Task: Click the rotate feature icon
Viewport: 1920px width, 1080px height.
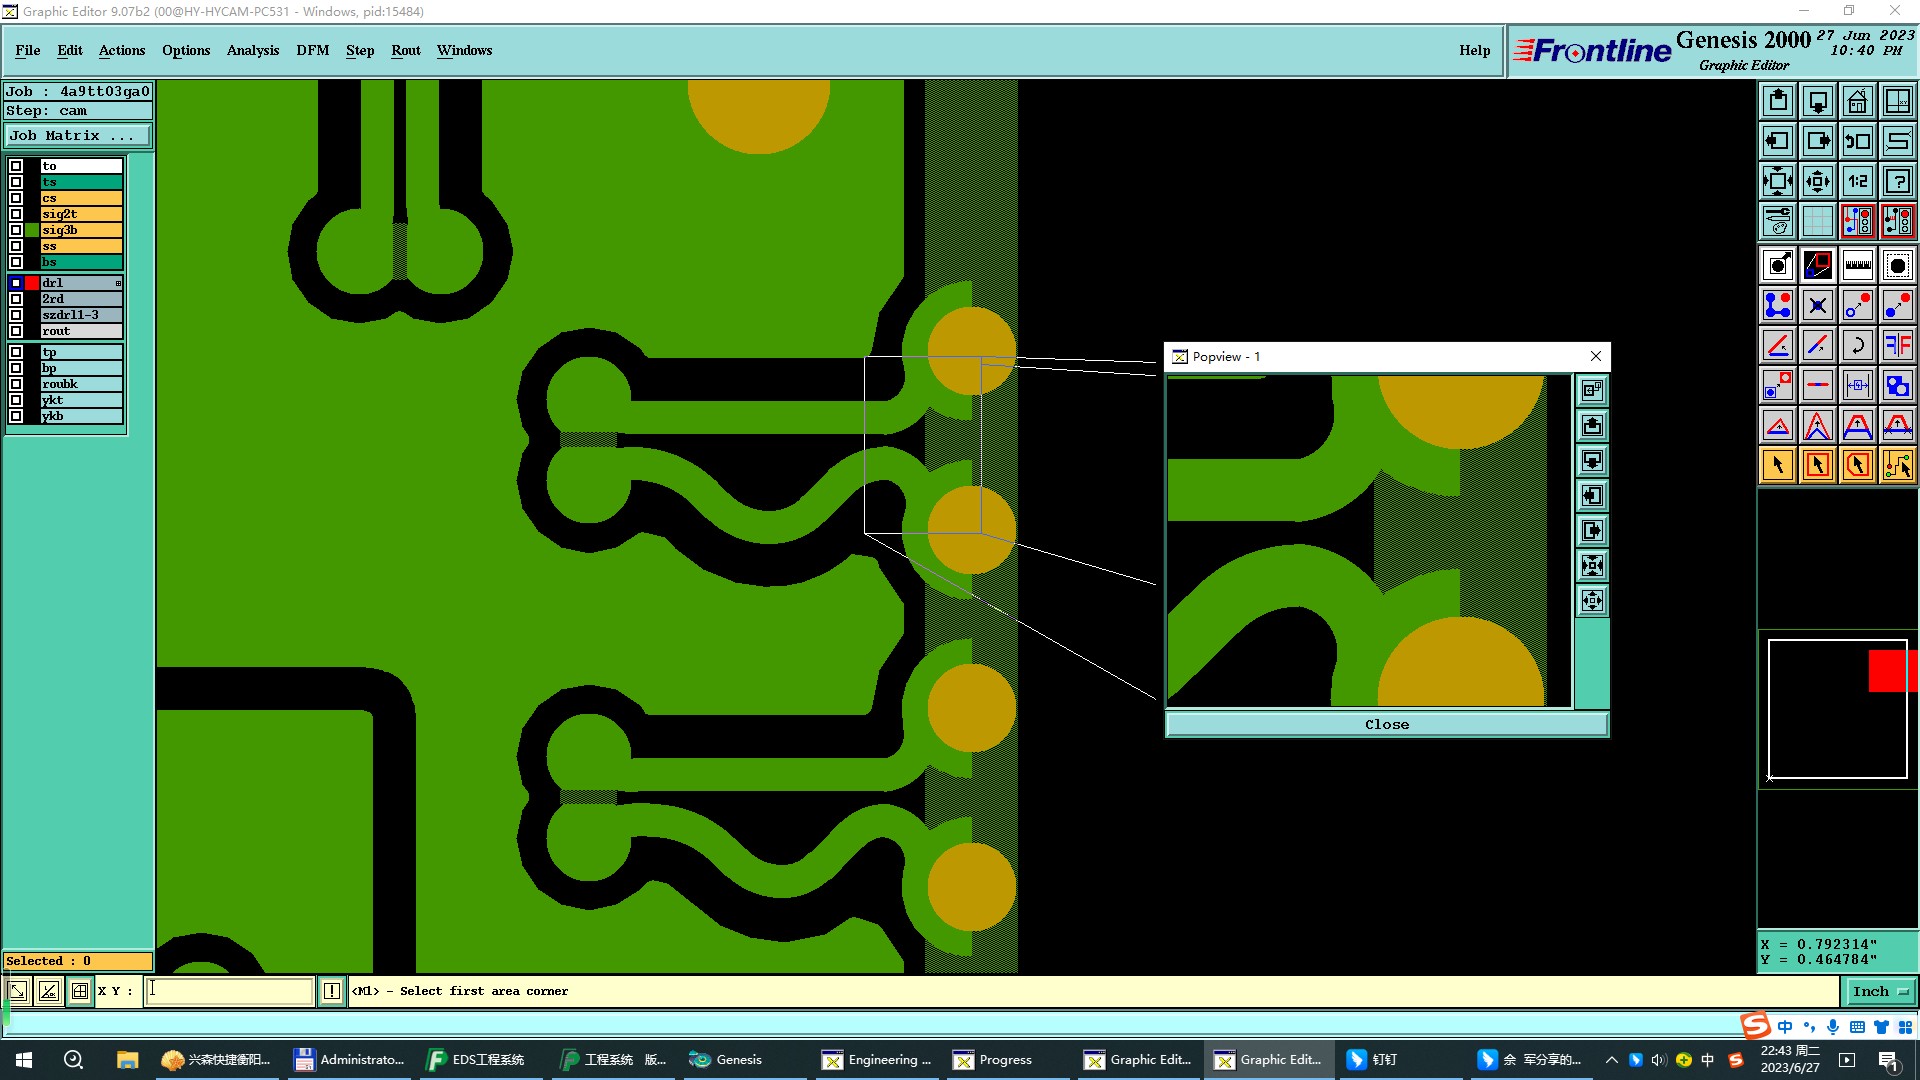Action: [1857, 345]
